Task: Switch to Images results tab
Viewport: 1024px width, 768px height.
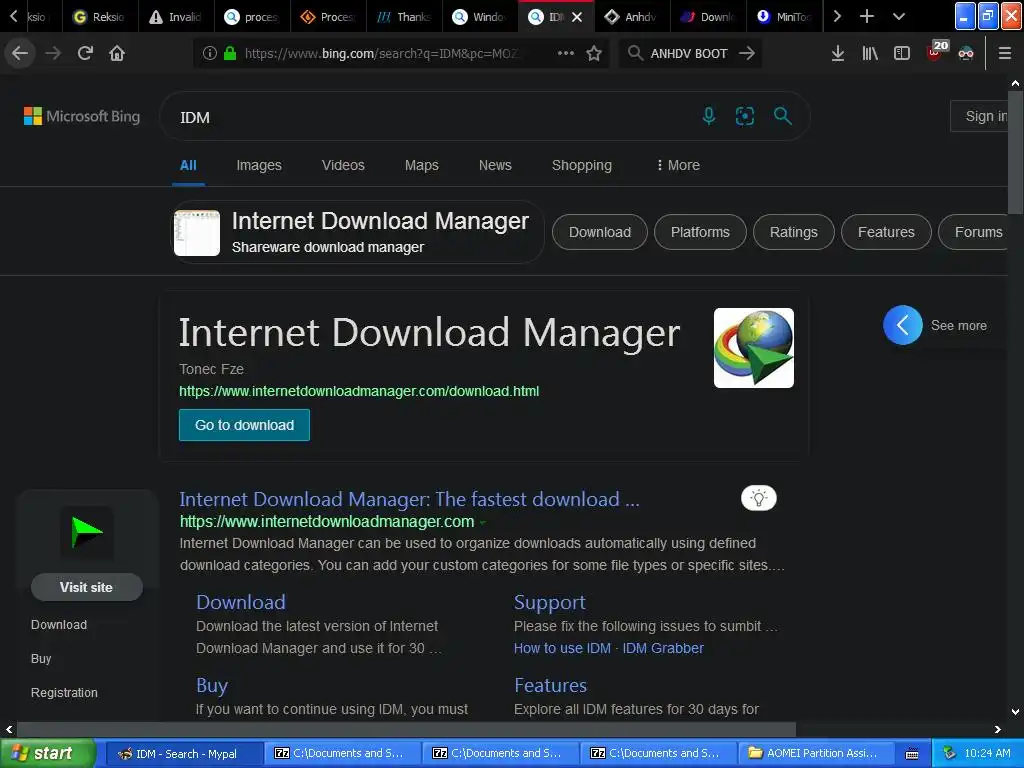Action: 259,165
